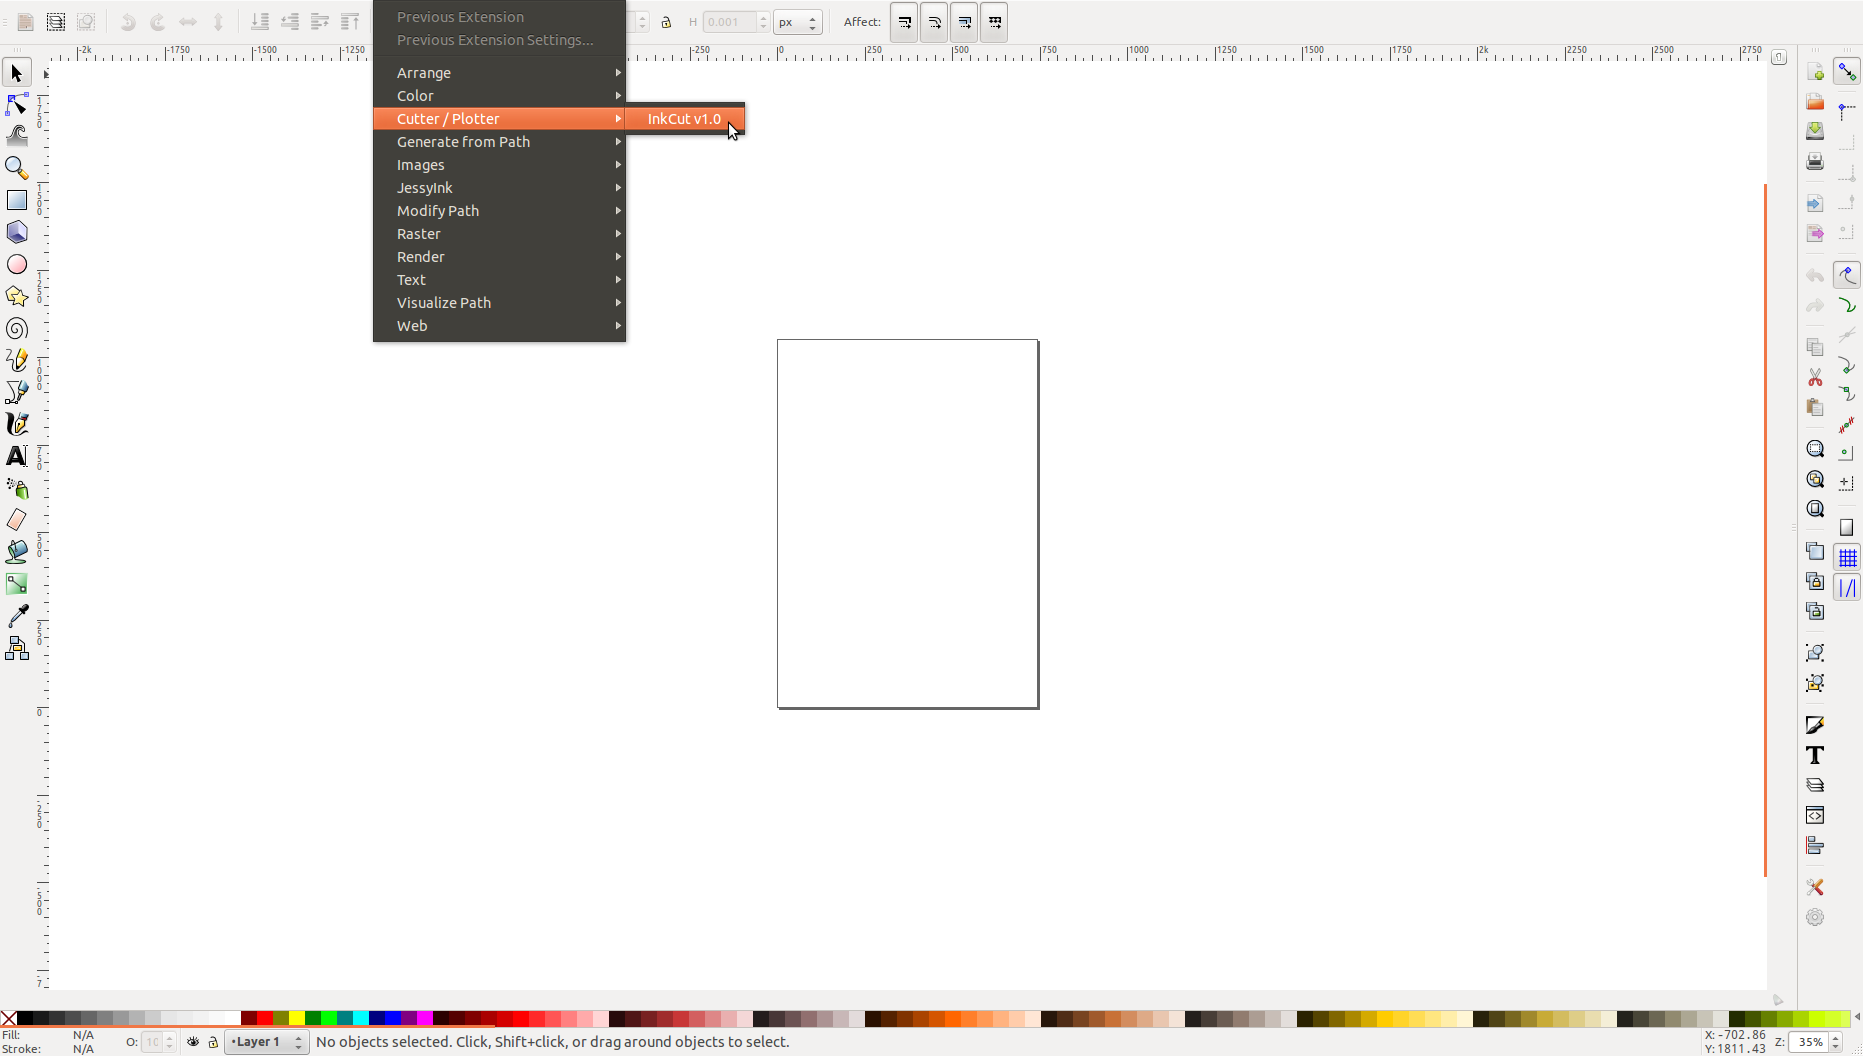Expand the Web submenu
This screenshot has width=1863, height=1056.
(x=499, y=326)
